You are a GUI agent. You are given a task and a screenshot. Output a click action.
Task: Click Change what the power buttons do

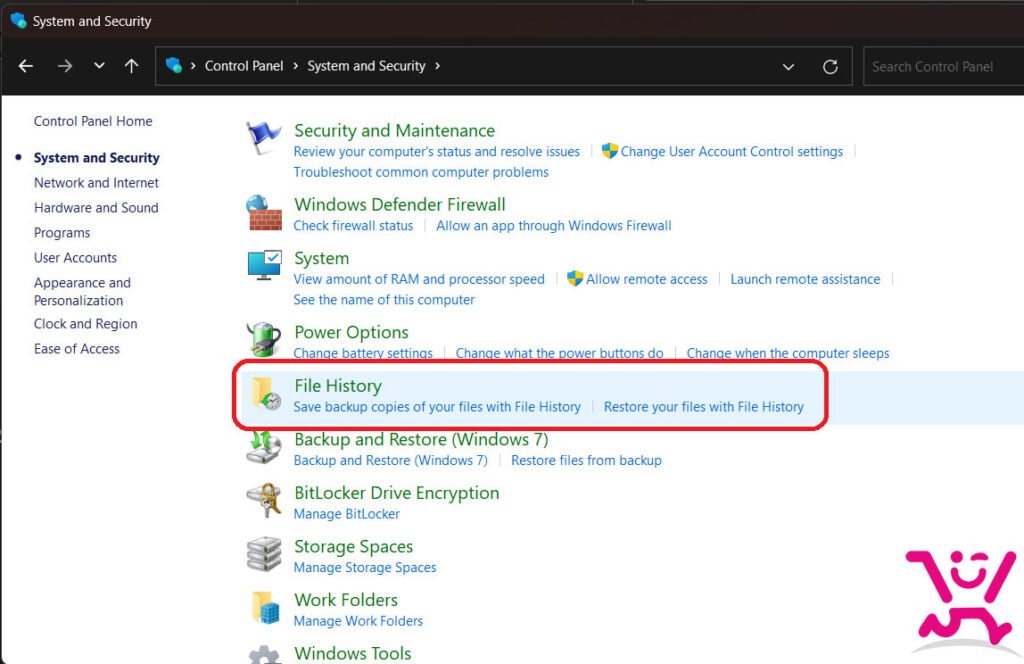click(x=560, y=353)
